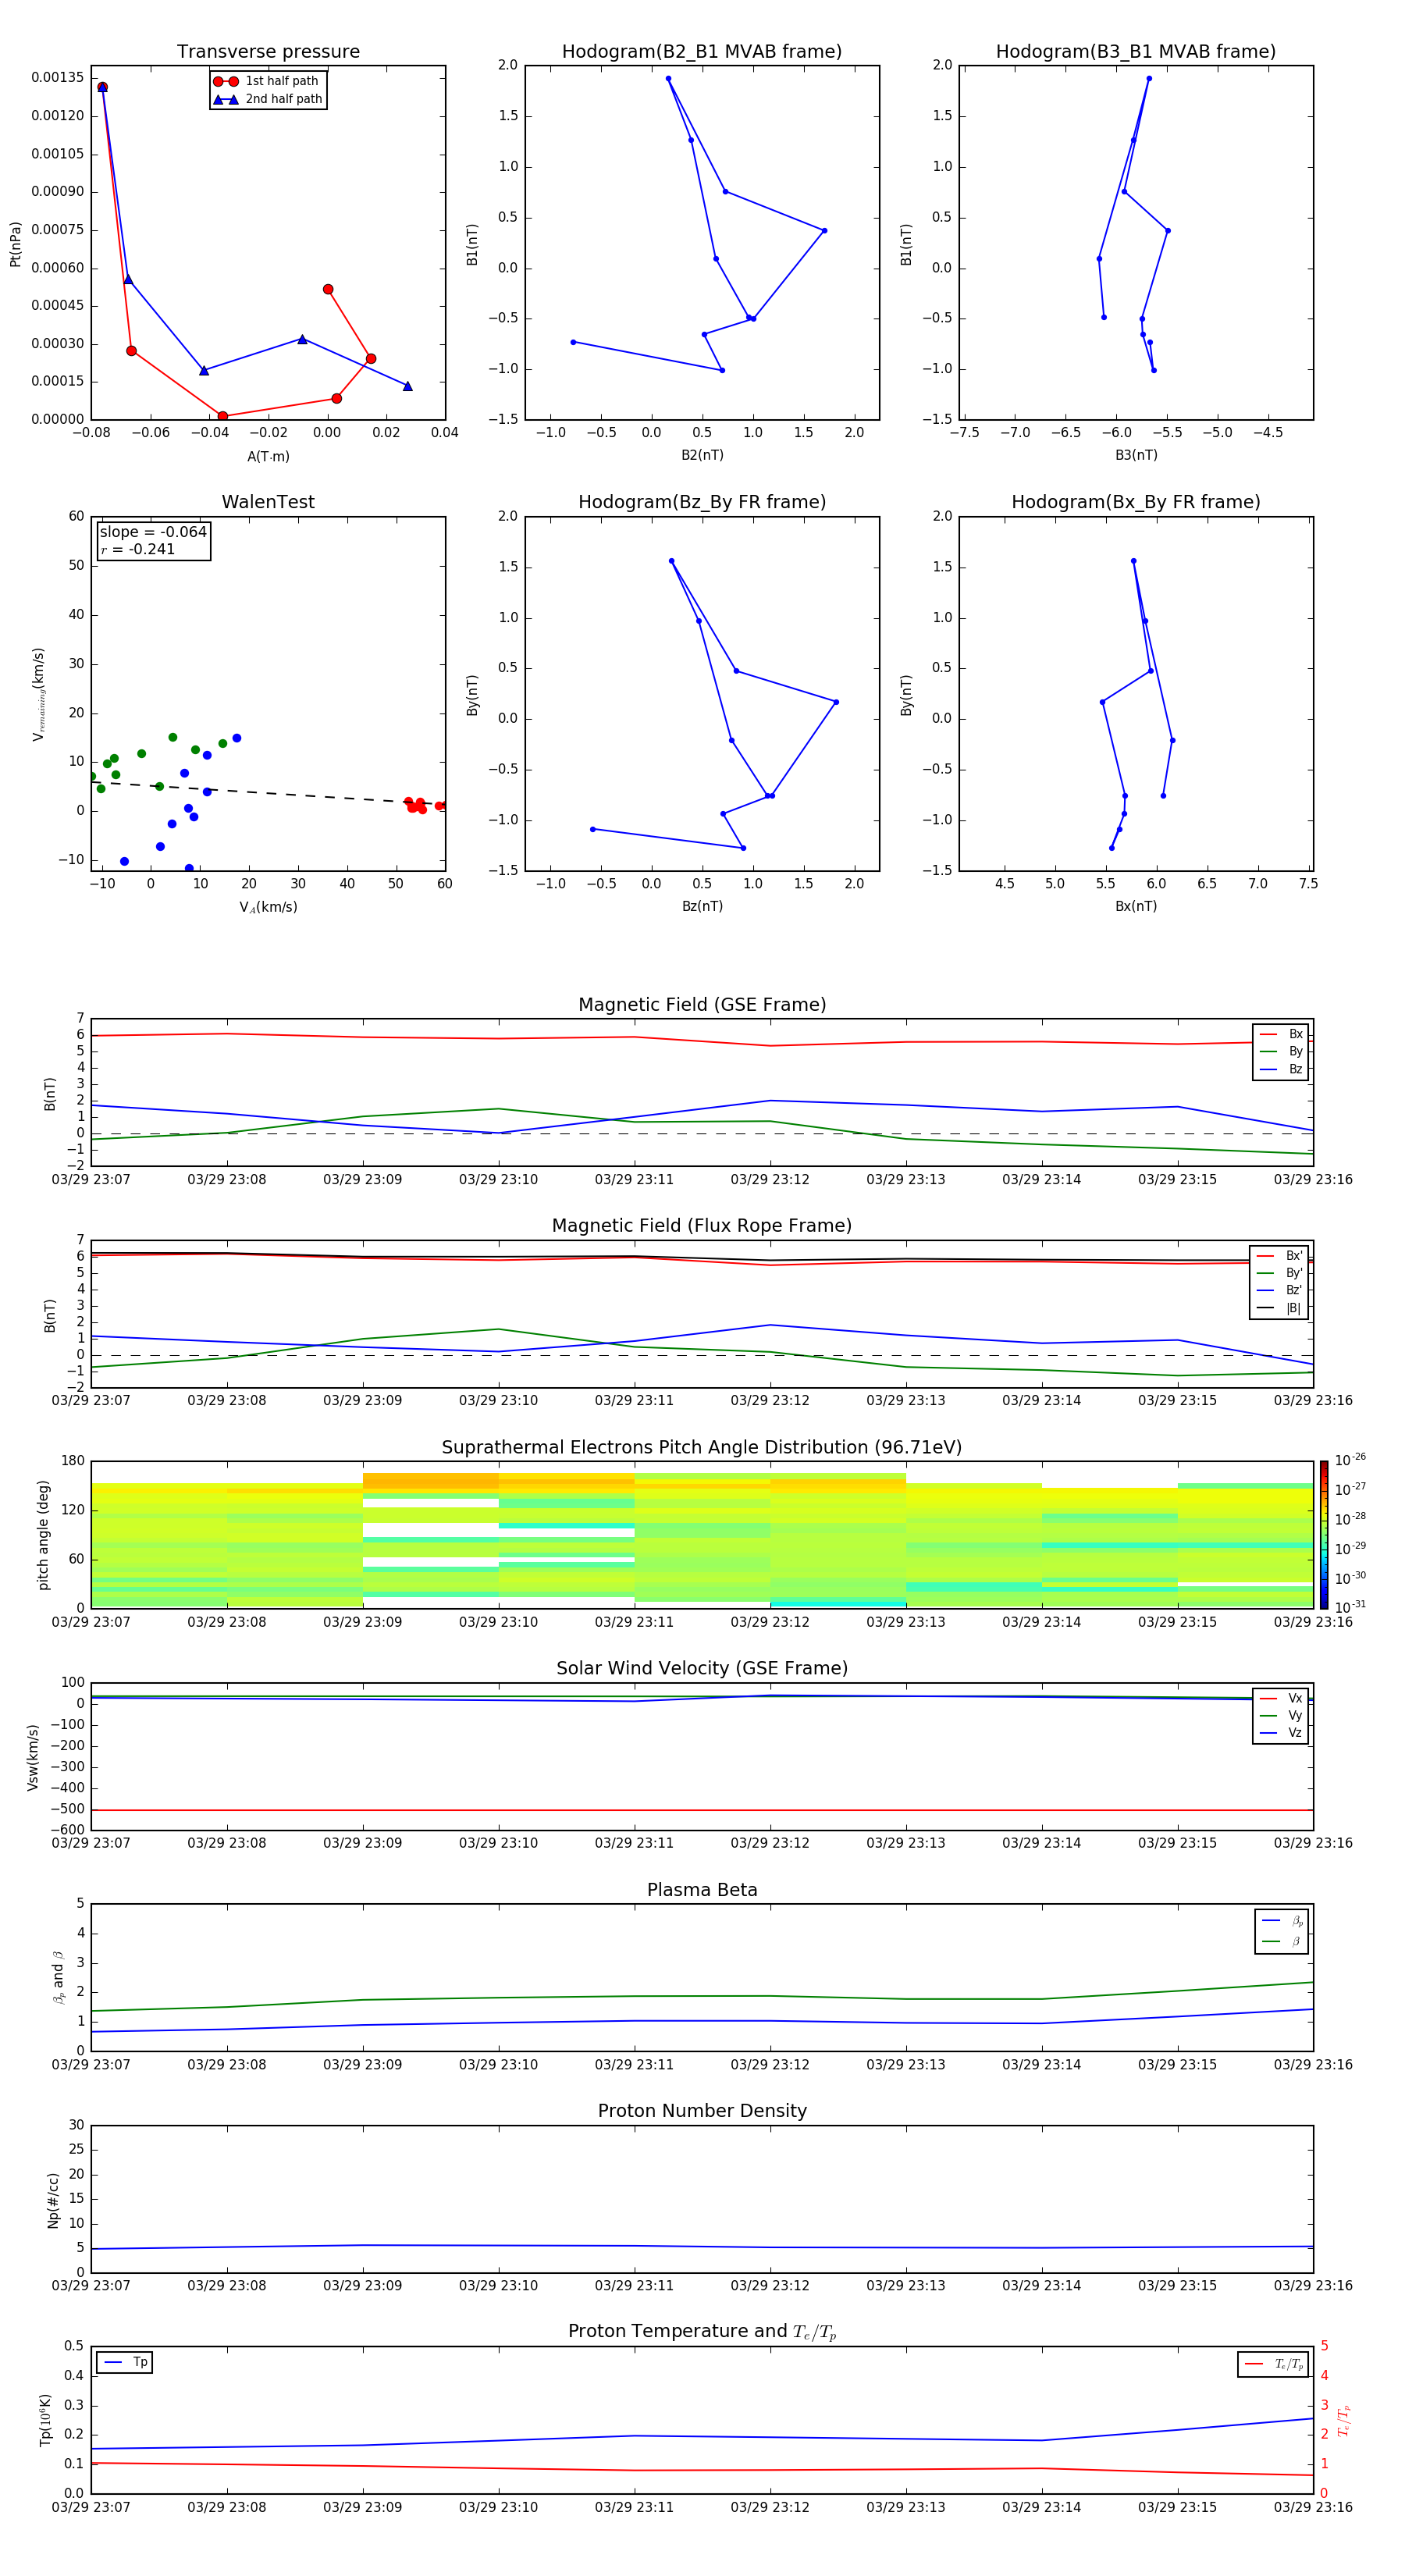1405x2576 pixels.
Task: Select "Bz'" in the Flux Rope legend
Action: click(1279, 1290)
